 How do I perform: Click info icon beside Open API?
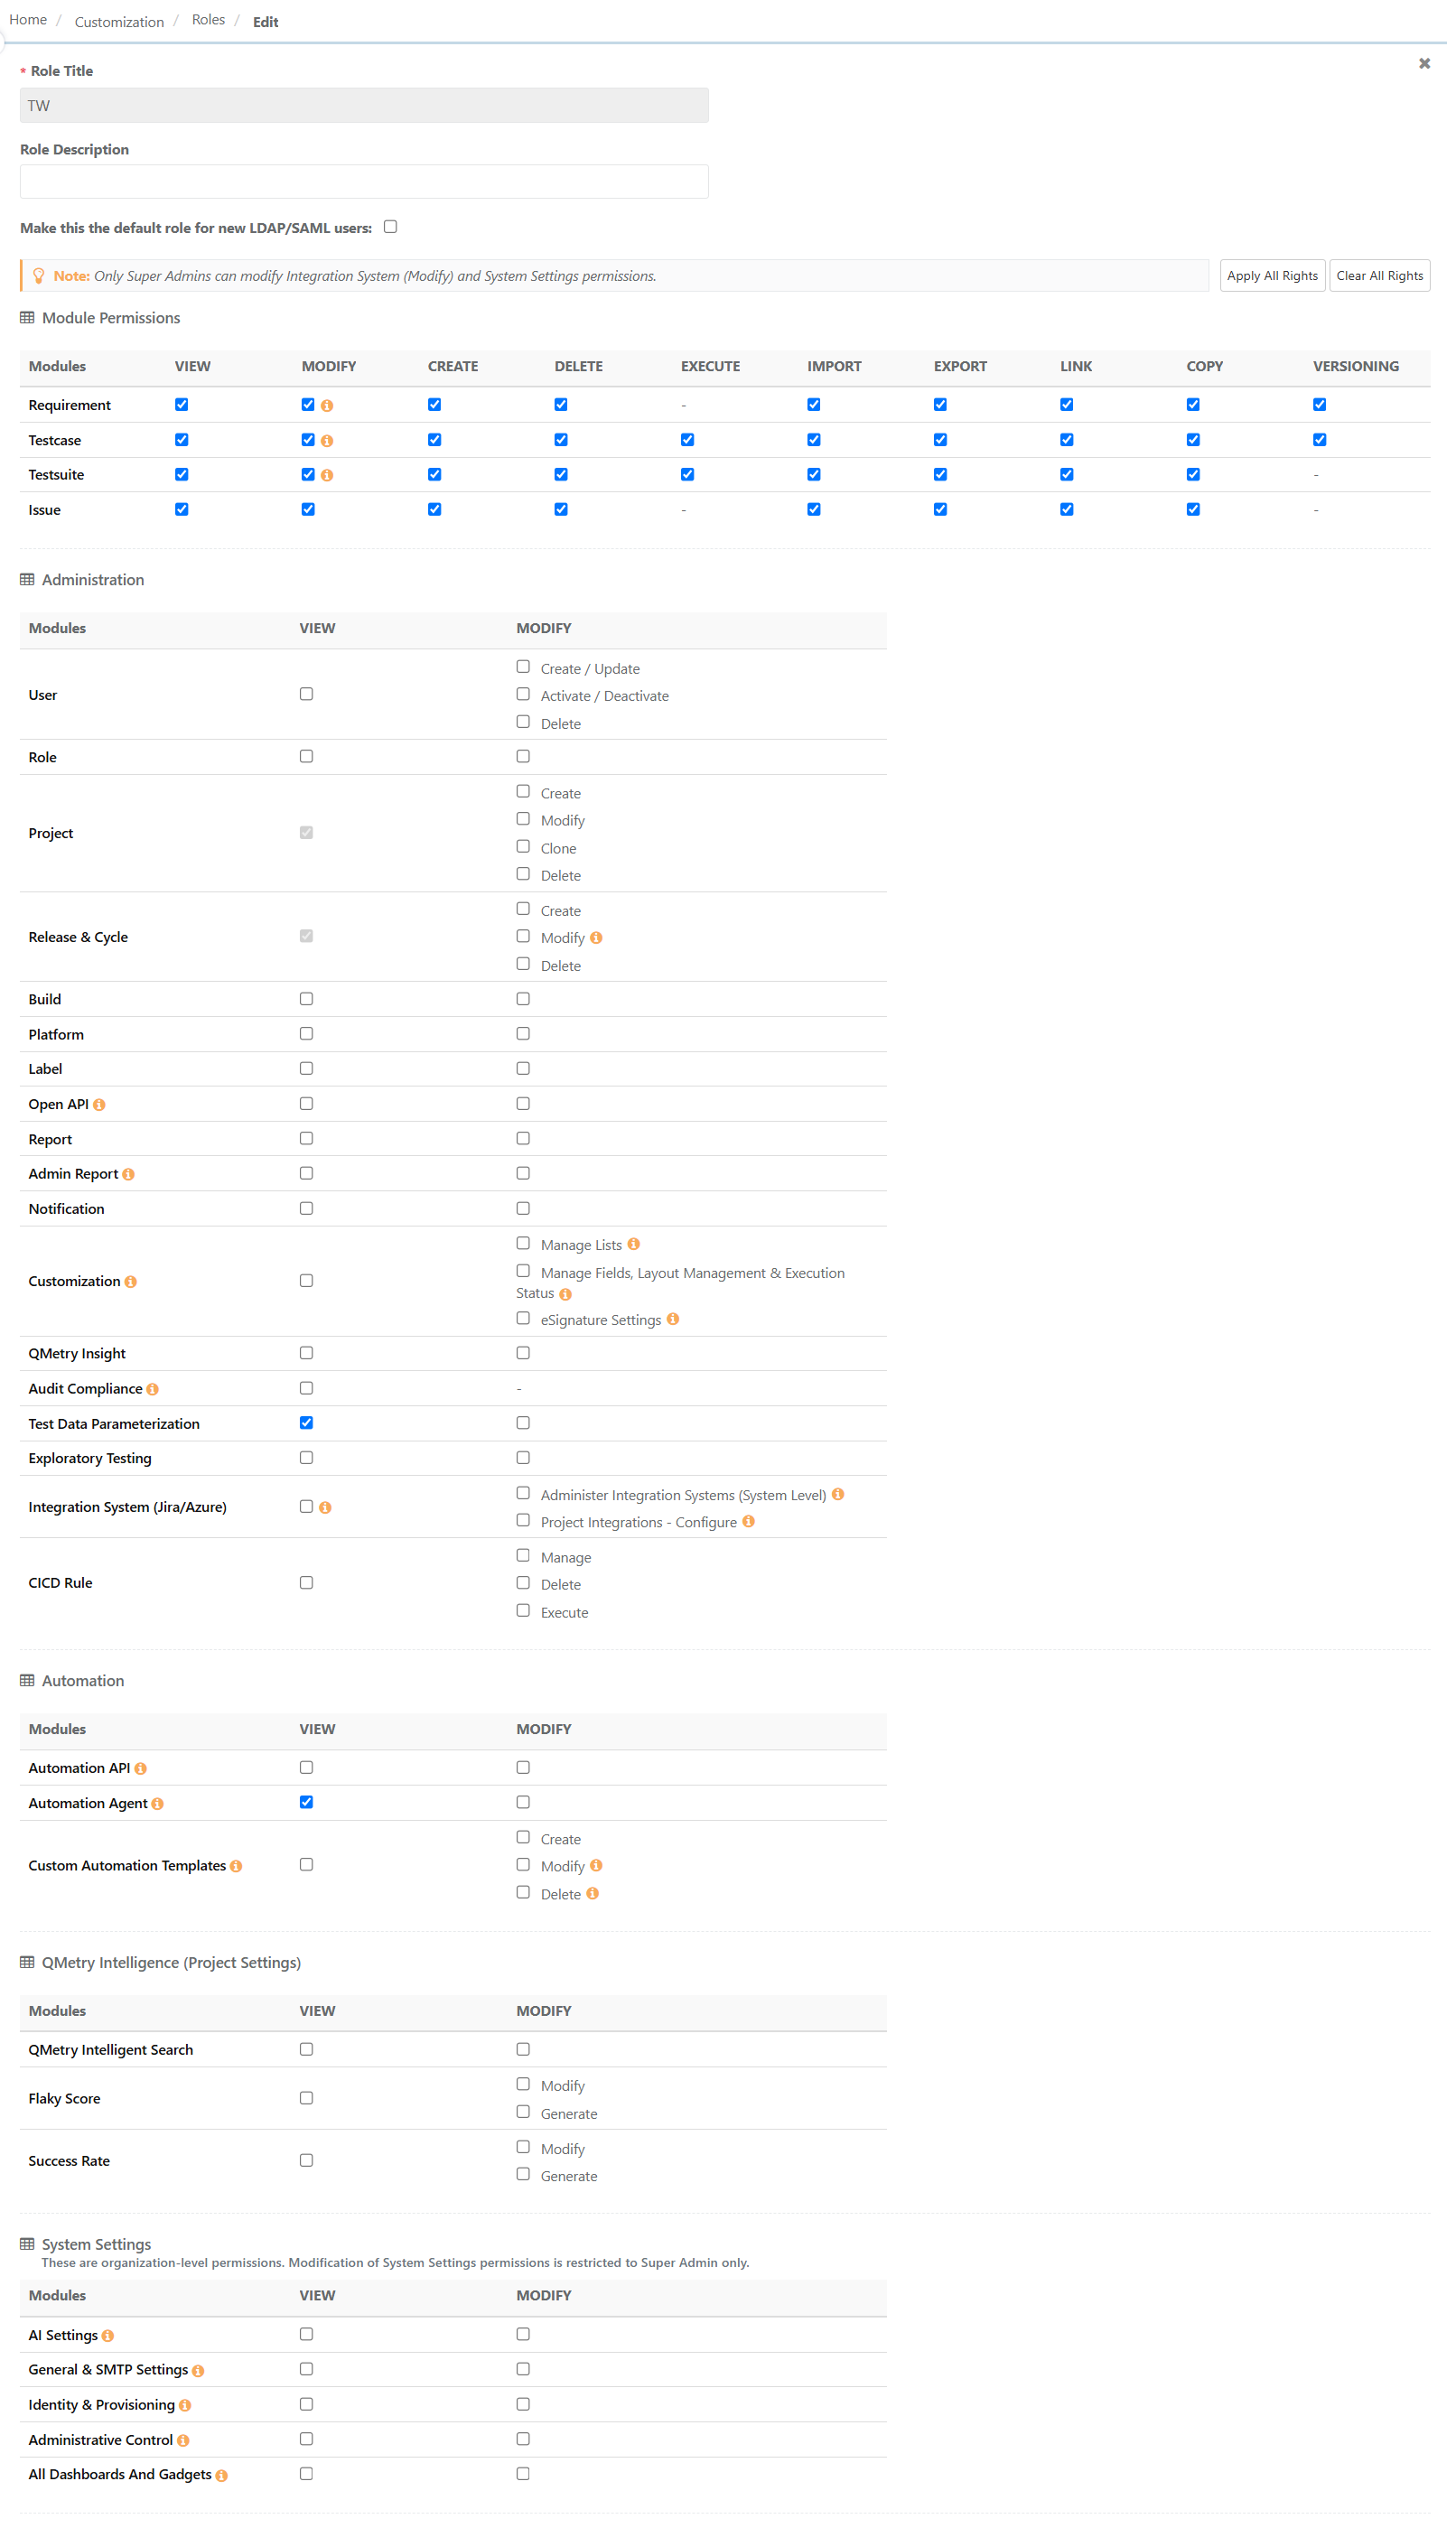(x=99, y=1105)
